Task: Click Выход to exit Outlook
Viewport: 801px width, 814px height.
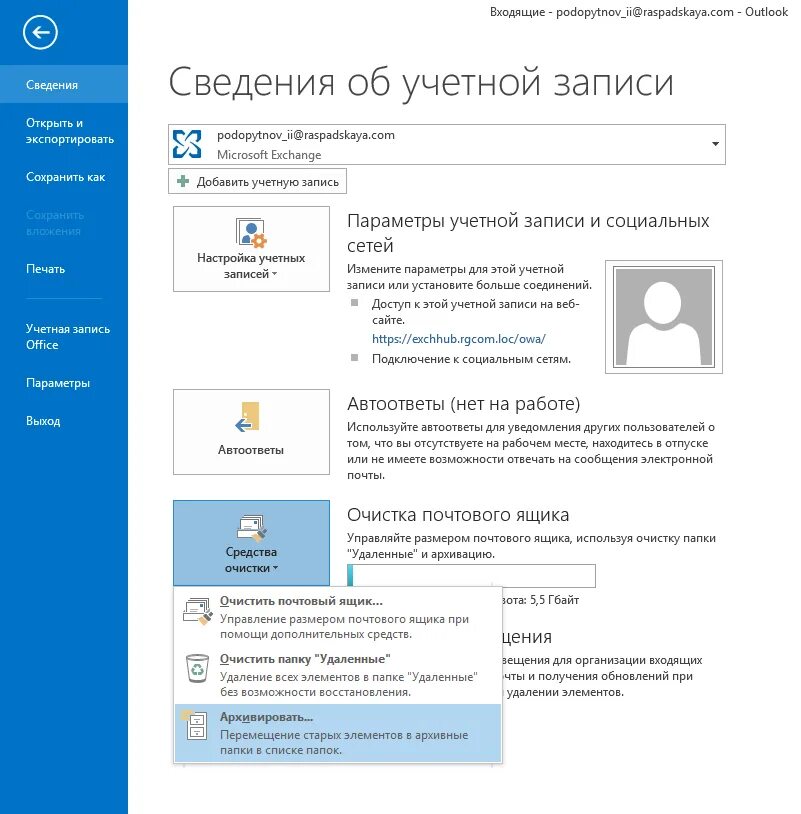Action: [43, 421]
